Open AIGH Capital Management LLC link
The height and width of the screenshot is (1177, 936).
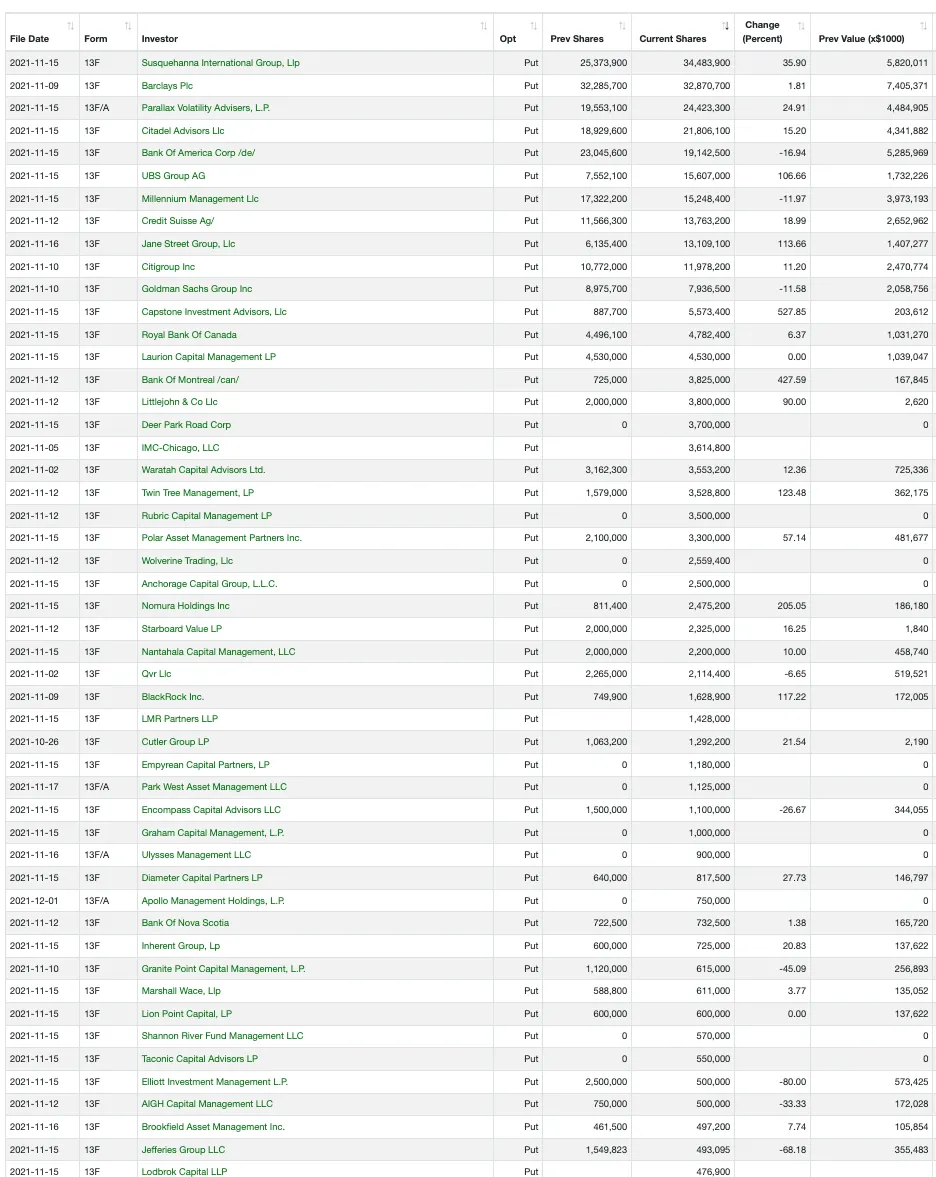tap(207, 1104)
